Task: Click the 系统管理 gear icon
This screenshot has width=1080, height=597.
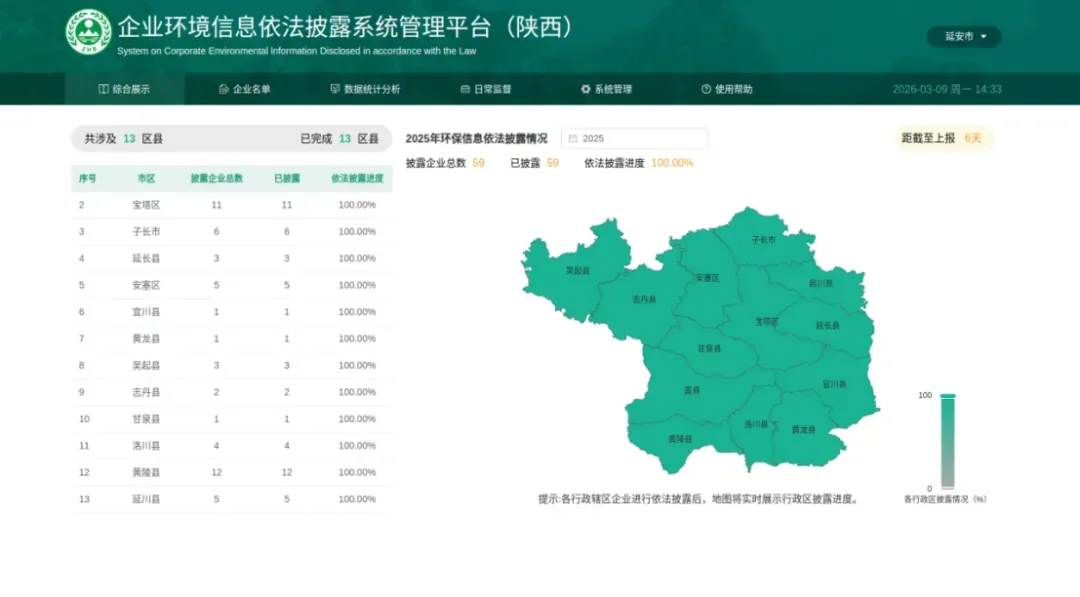Action: (586, 89)
